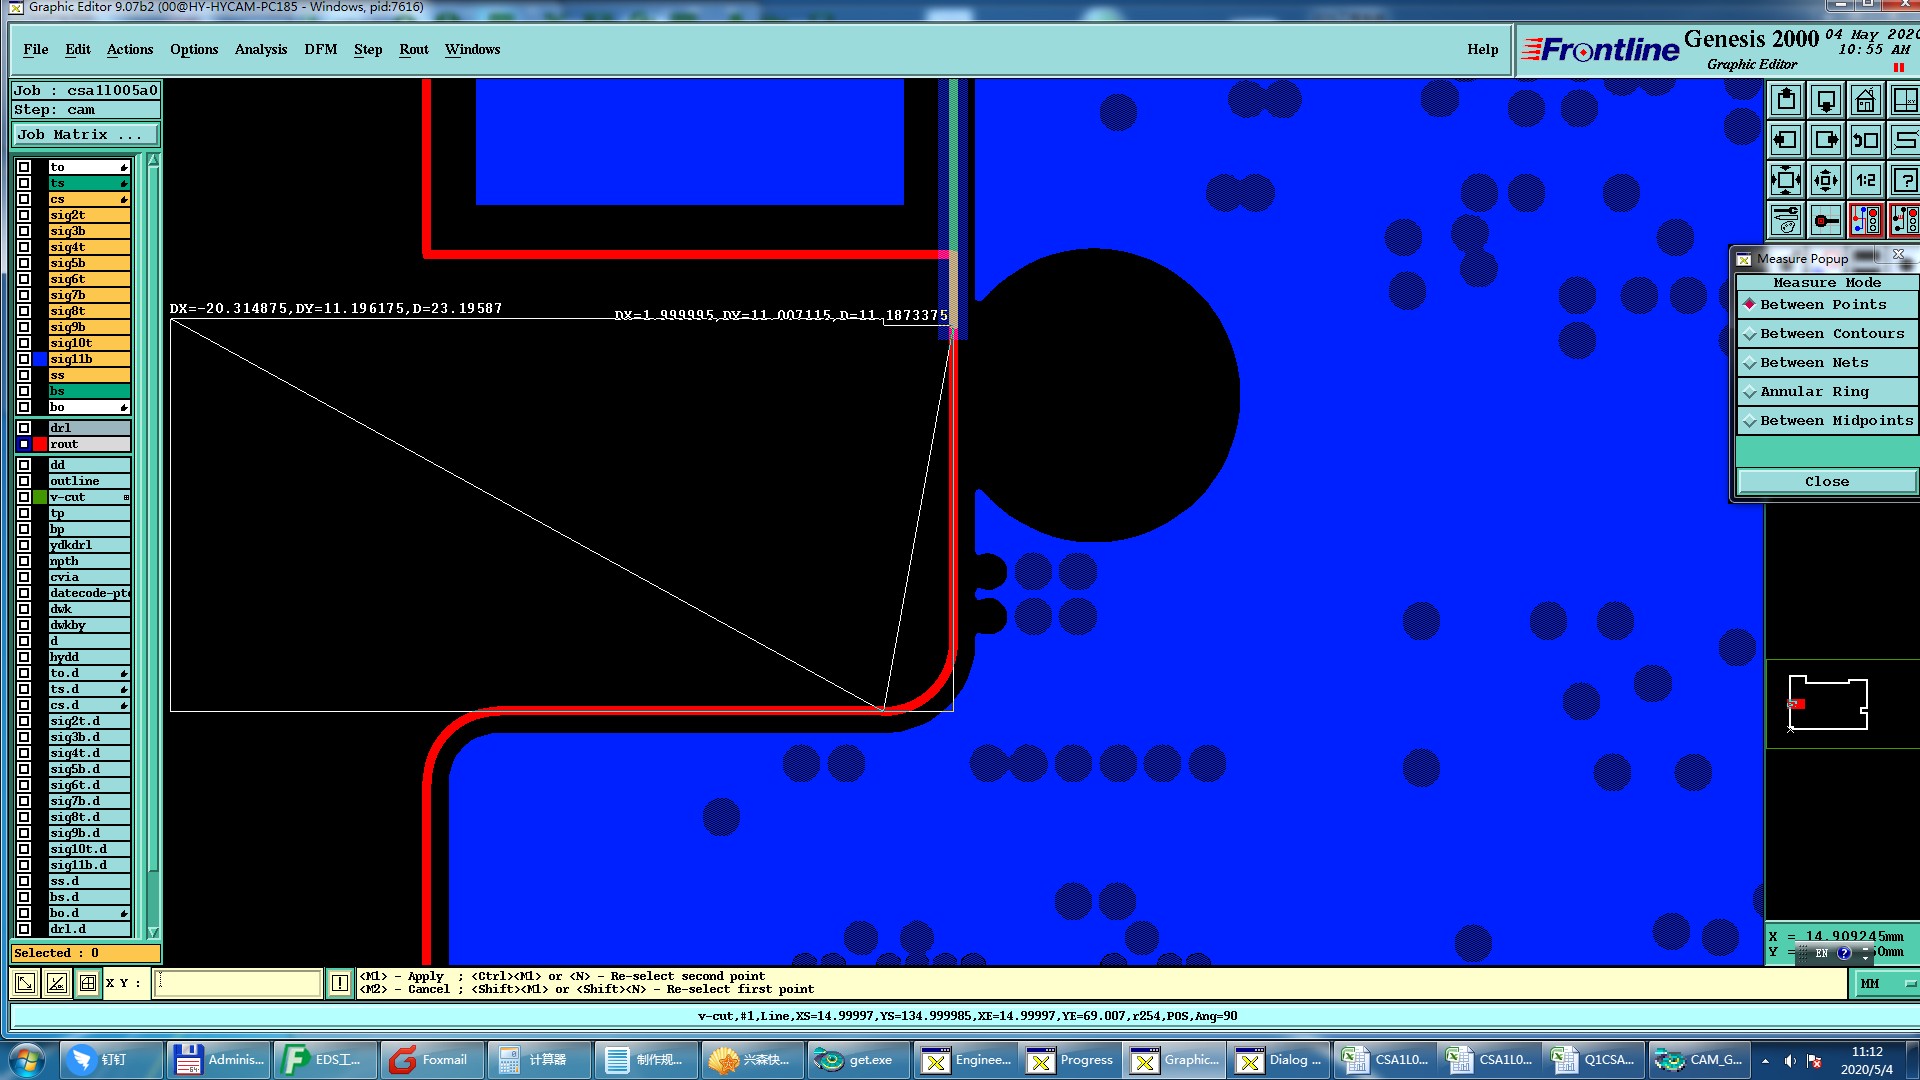Click the 1:2 zoom scale icon
The height and width of the screenshot is (1080, 1920).
tap(1865, 181)
